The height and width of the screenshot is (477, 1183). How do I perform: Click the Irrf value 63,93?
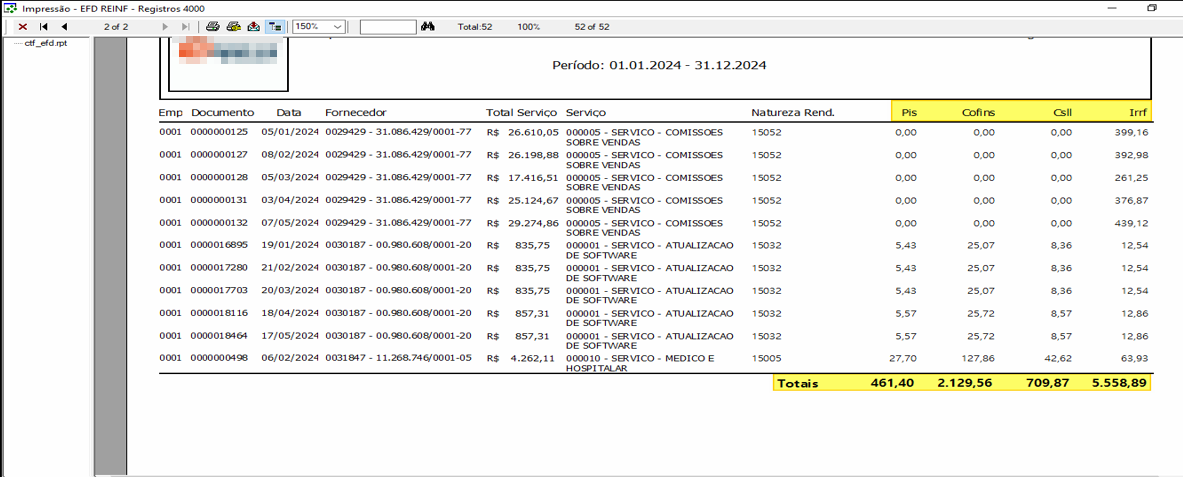(x=1135, y=358)
